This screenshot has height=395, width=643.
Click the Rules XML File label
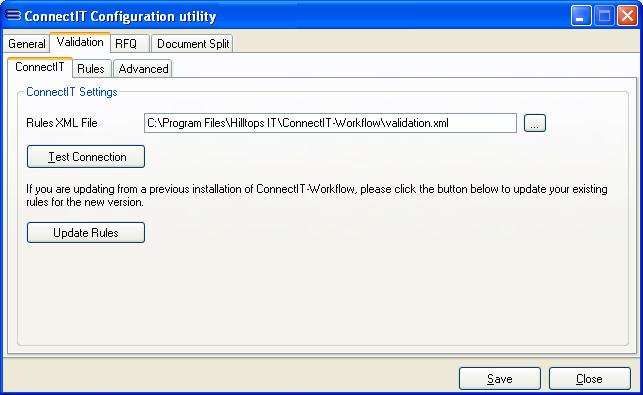pyautogui.click(x=62, y=123)
